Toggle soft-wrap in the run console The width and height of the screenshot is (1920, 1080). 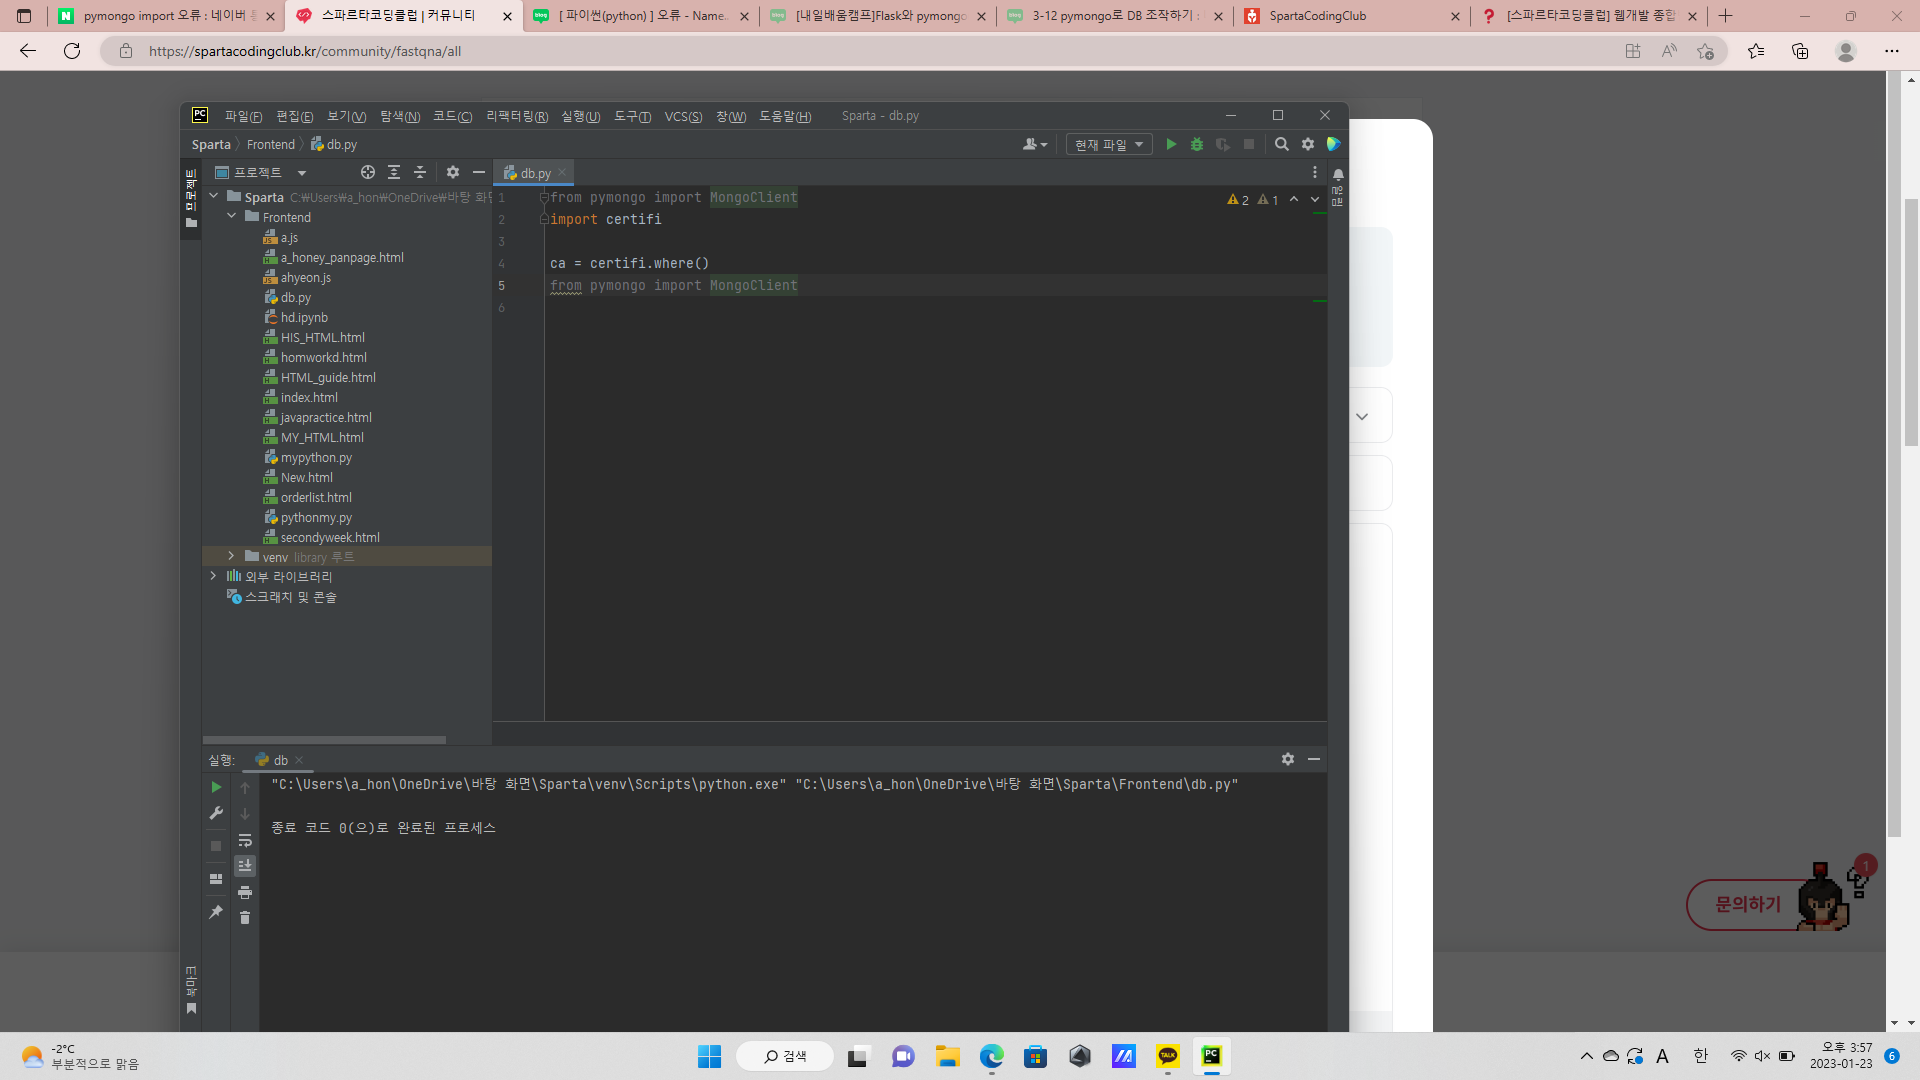click(x=245, y=840)
